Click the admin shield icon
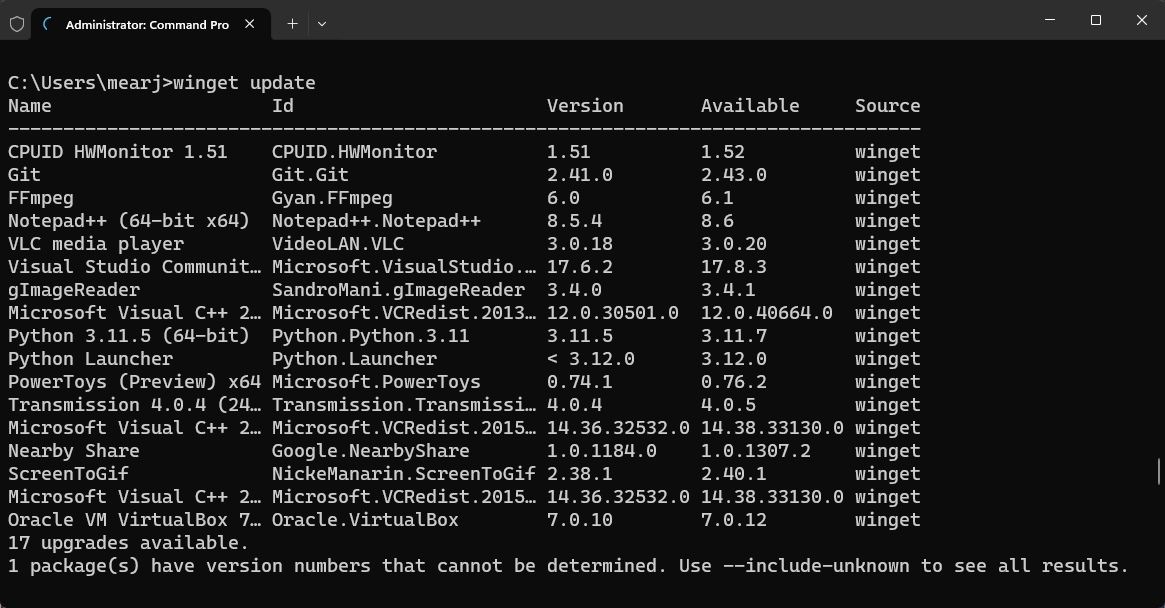1165x608 pixels. 16,23
